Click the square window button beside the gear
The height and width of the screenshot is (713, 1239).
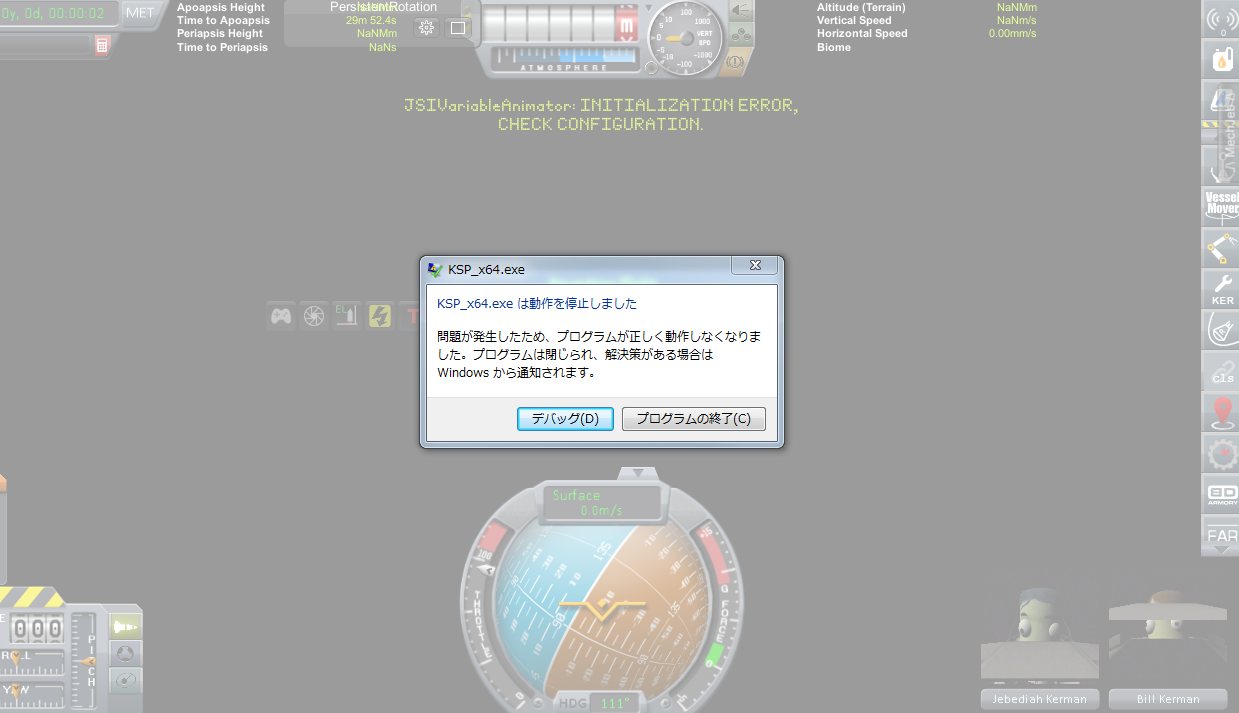point(458,27)
